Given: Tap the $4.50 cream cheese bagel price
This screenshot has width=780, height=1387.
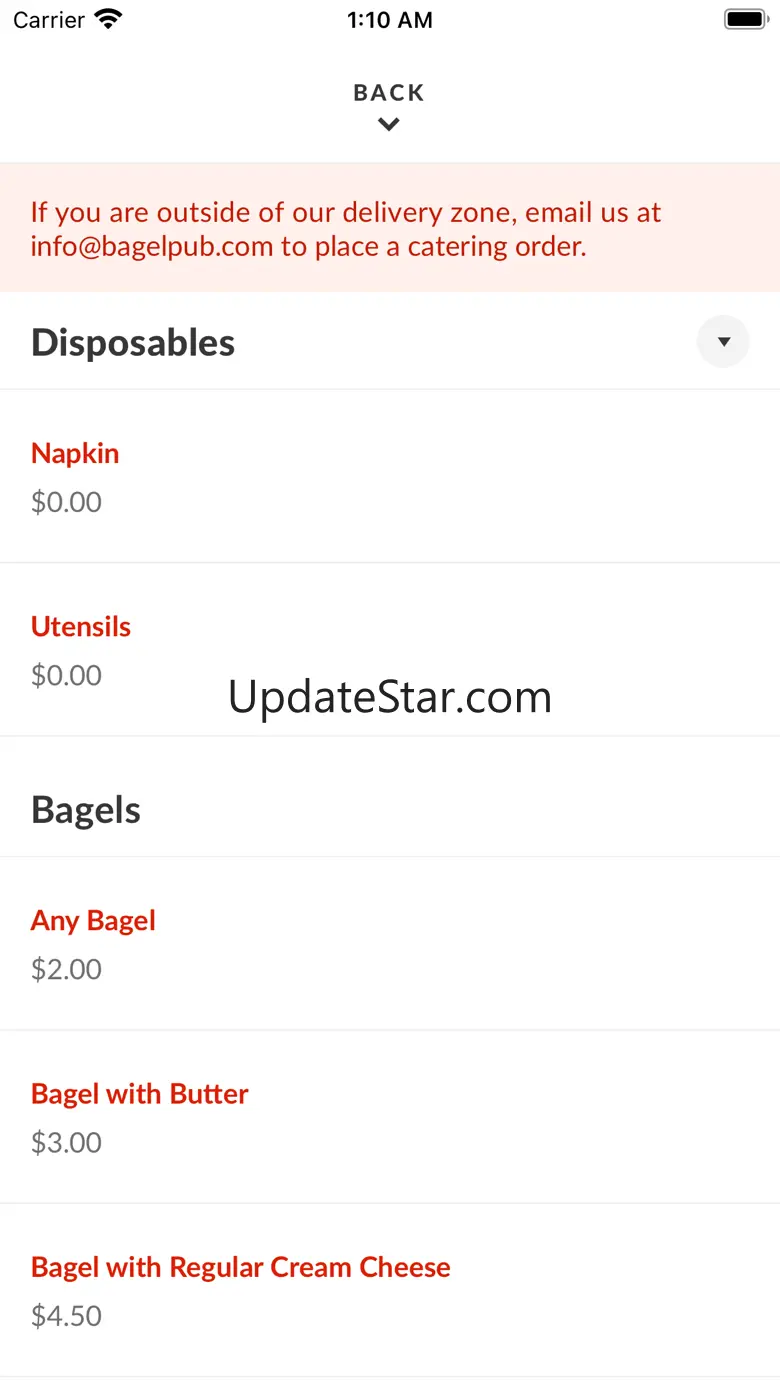Looking at the screenshot, I should coord(66,1316).
